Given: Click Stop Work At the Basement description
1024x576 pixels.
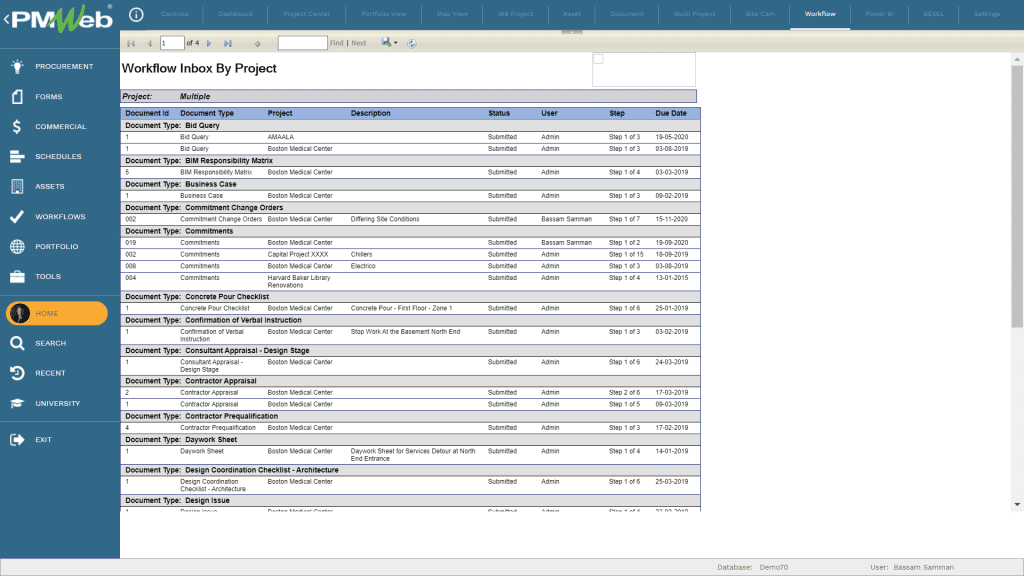Looking at the screenshot, I should point(405,332).
